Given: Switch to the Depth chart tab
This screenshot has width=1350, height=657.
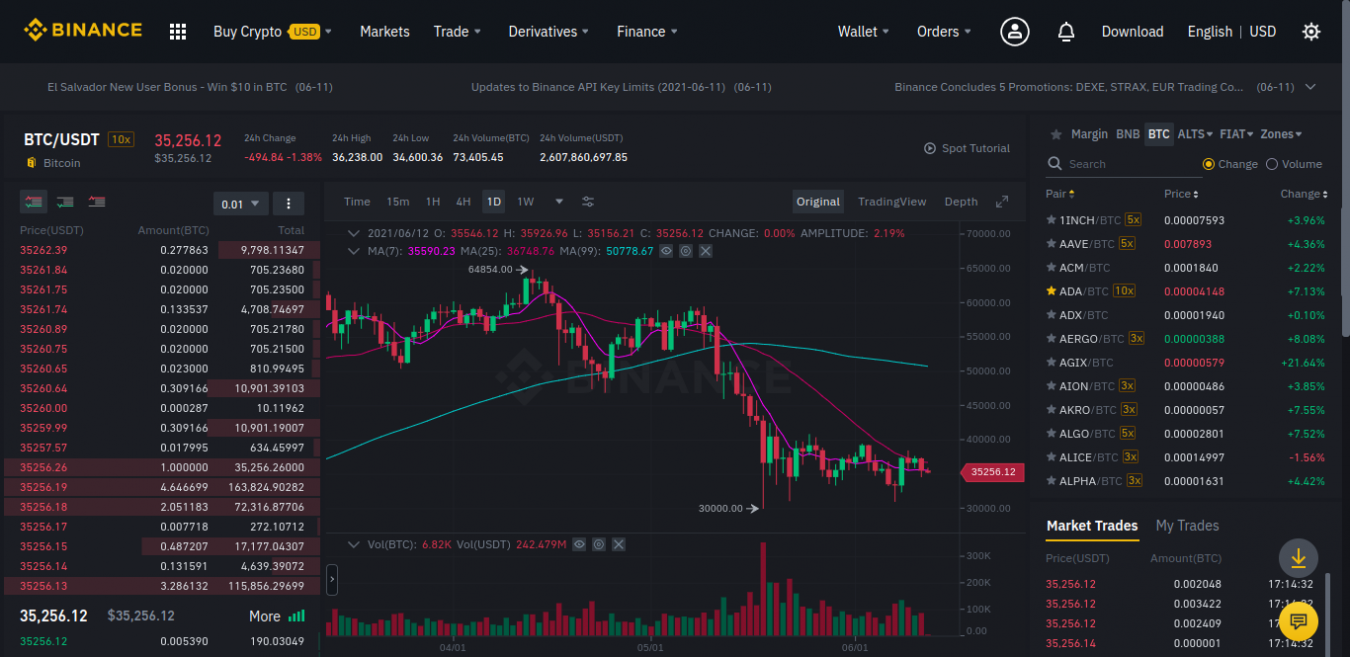Looking at the screenshot, I should pos(961,202).
